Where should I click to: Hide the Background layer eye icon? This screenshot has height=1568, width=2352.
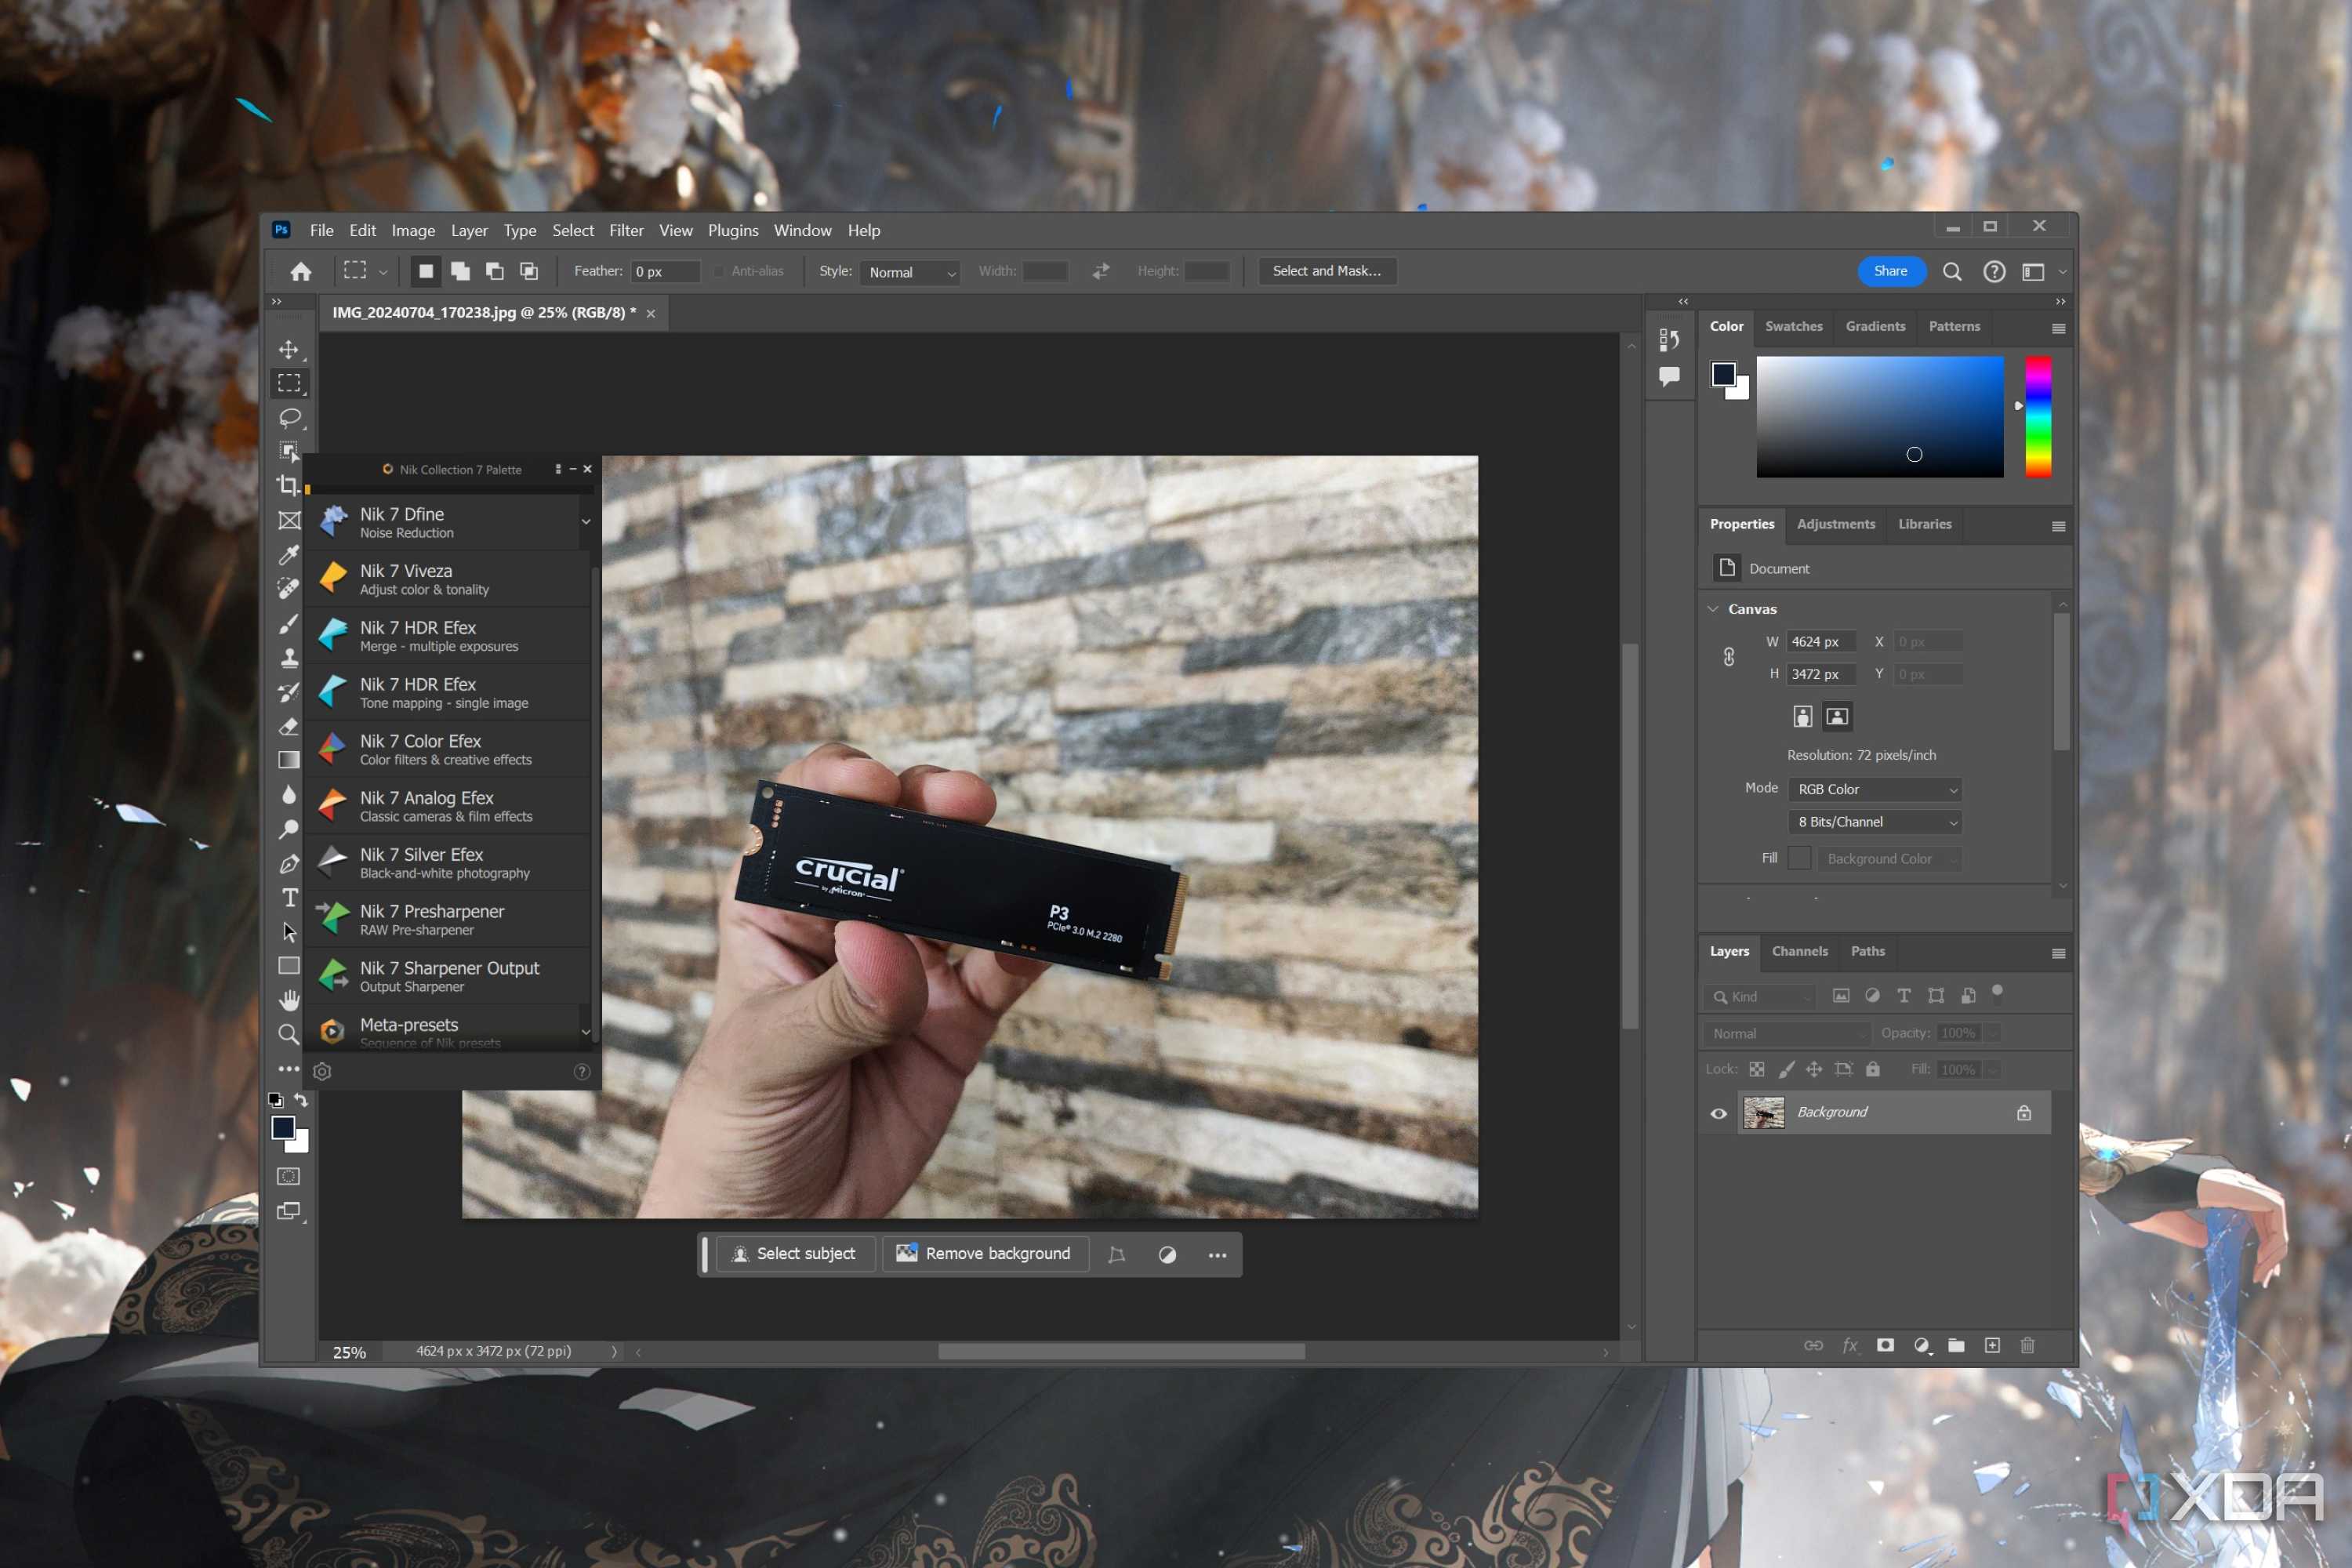(x=1718, y=1113)
